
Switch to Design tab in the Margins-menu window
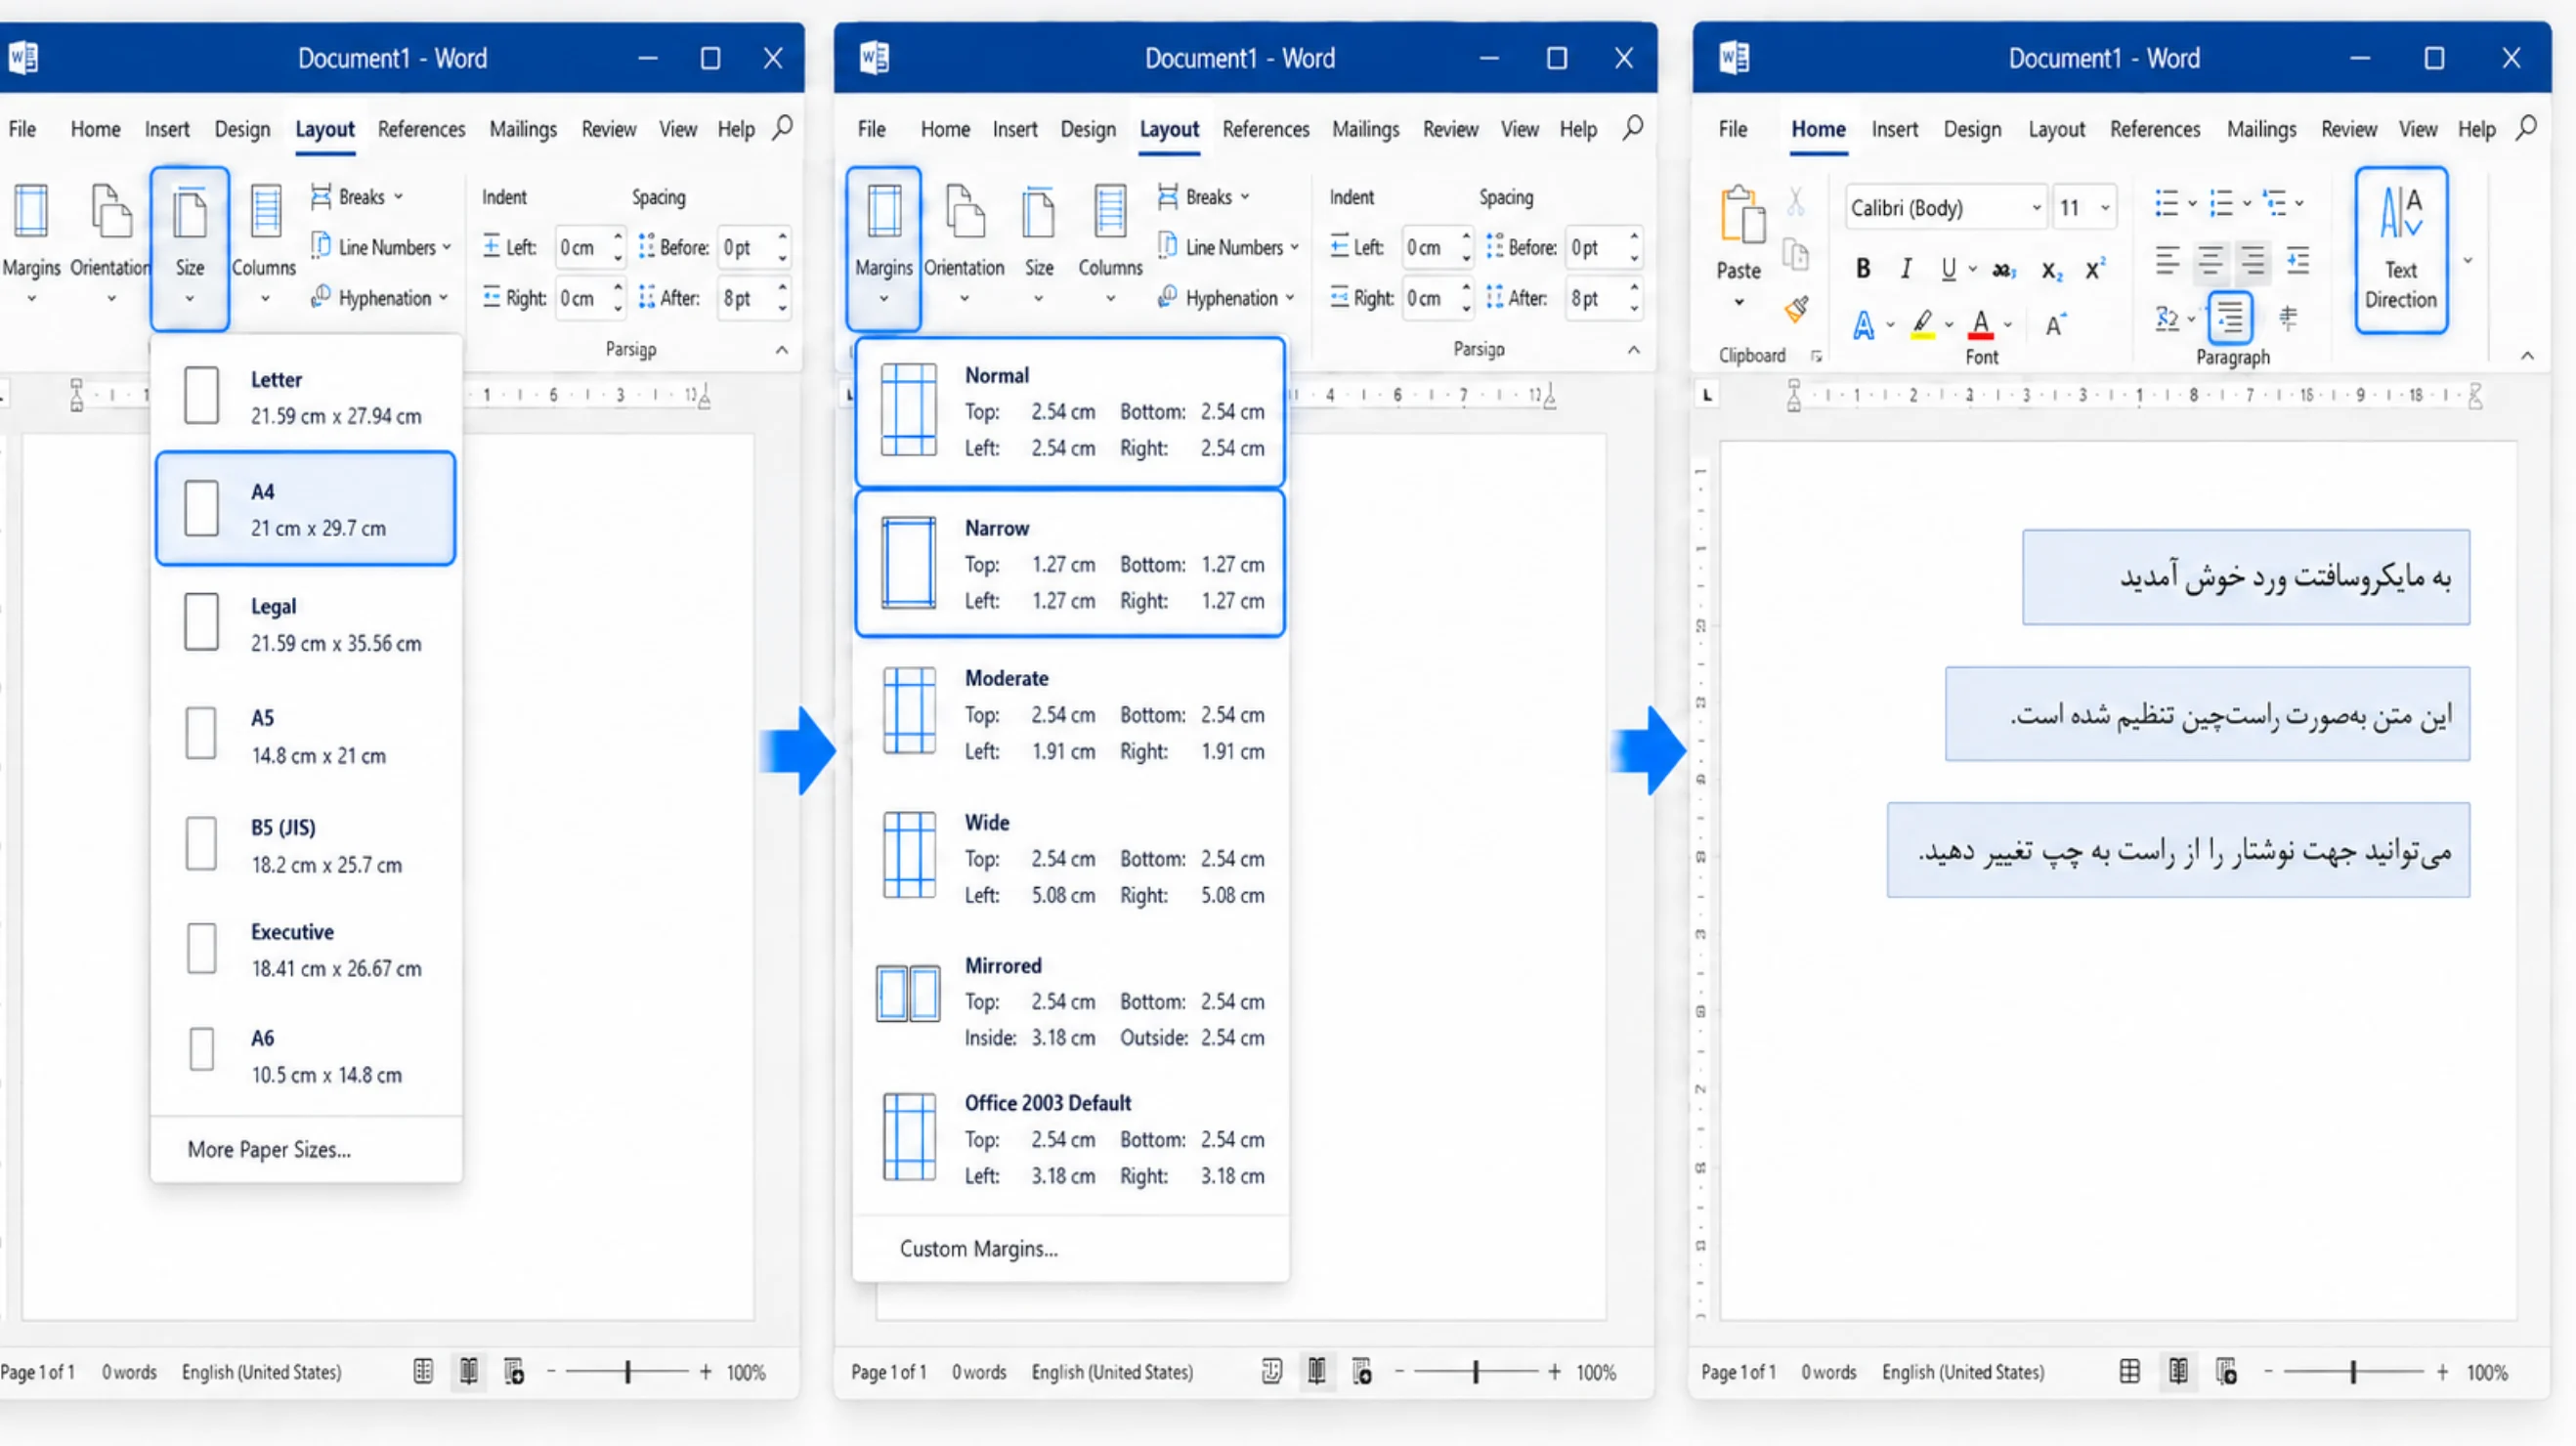tap(1088, 129)
